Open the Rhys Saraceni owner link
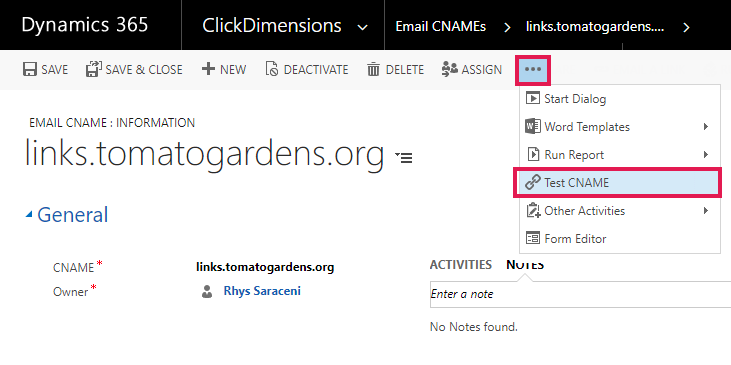This screenshot has height=365, width=731. (262, 291)
